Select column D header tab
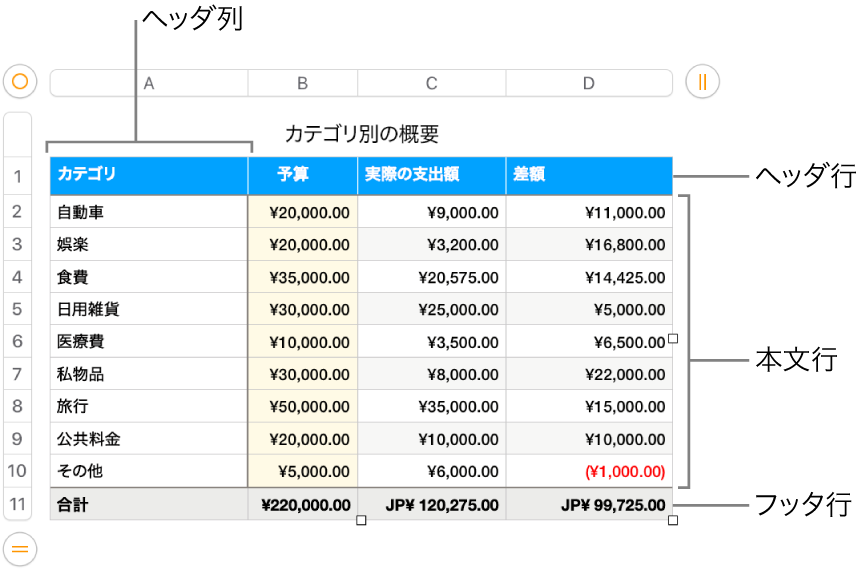 pos(589,83)
